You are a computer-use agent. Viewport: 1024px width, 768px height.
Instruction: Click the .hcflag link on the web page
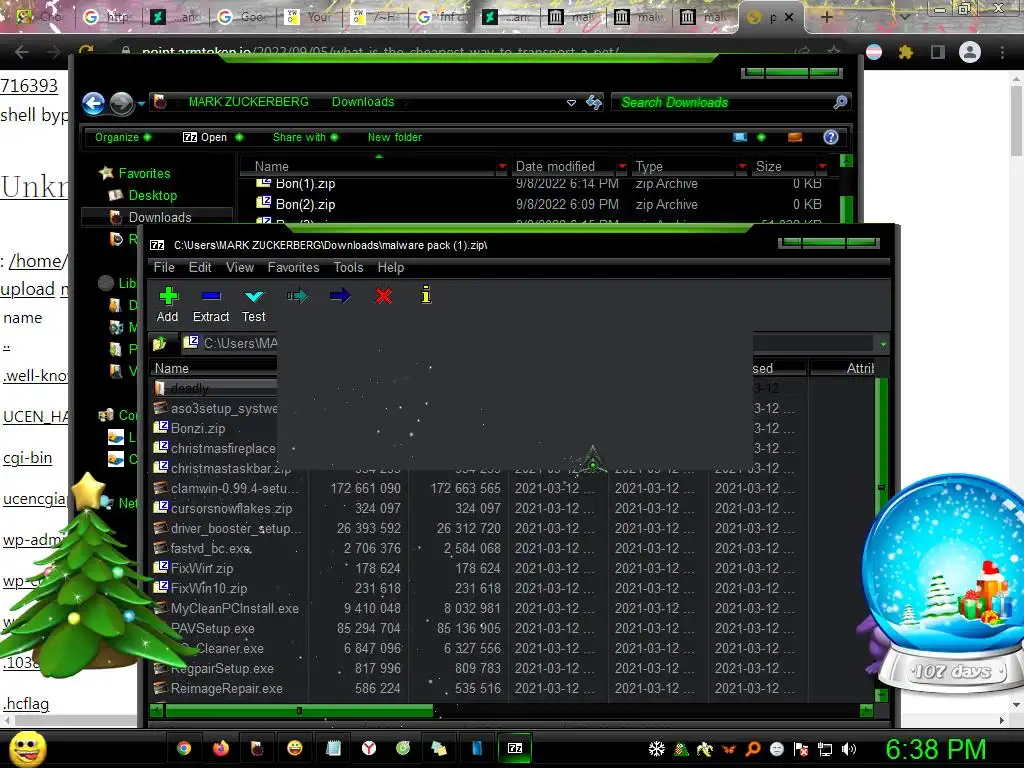pos(26,704)
